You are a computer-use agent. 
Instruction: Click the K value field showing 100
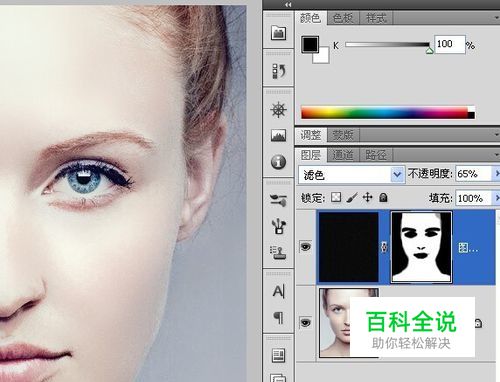pyautogui.click(x=450, y=44)
